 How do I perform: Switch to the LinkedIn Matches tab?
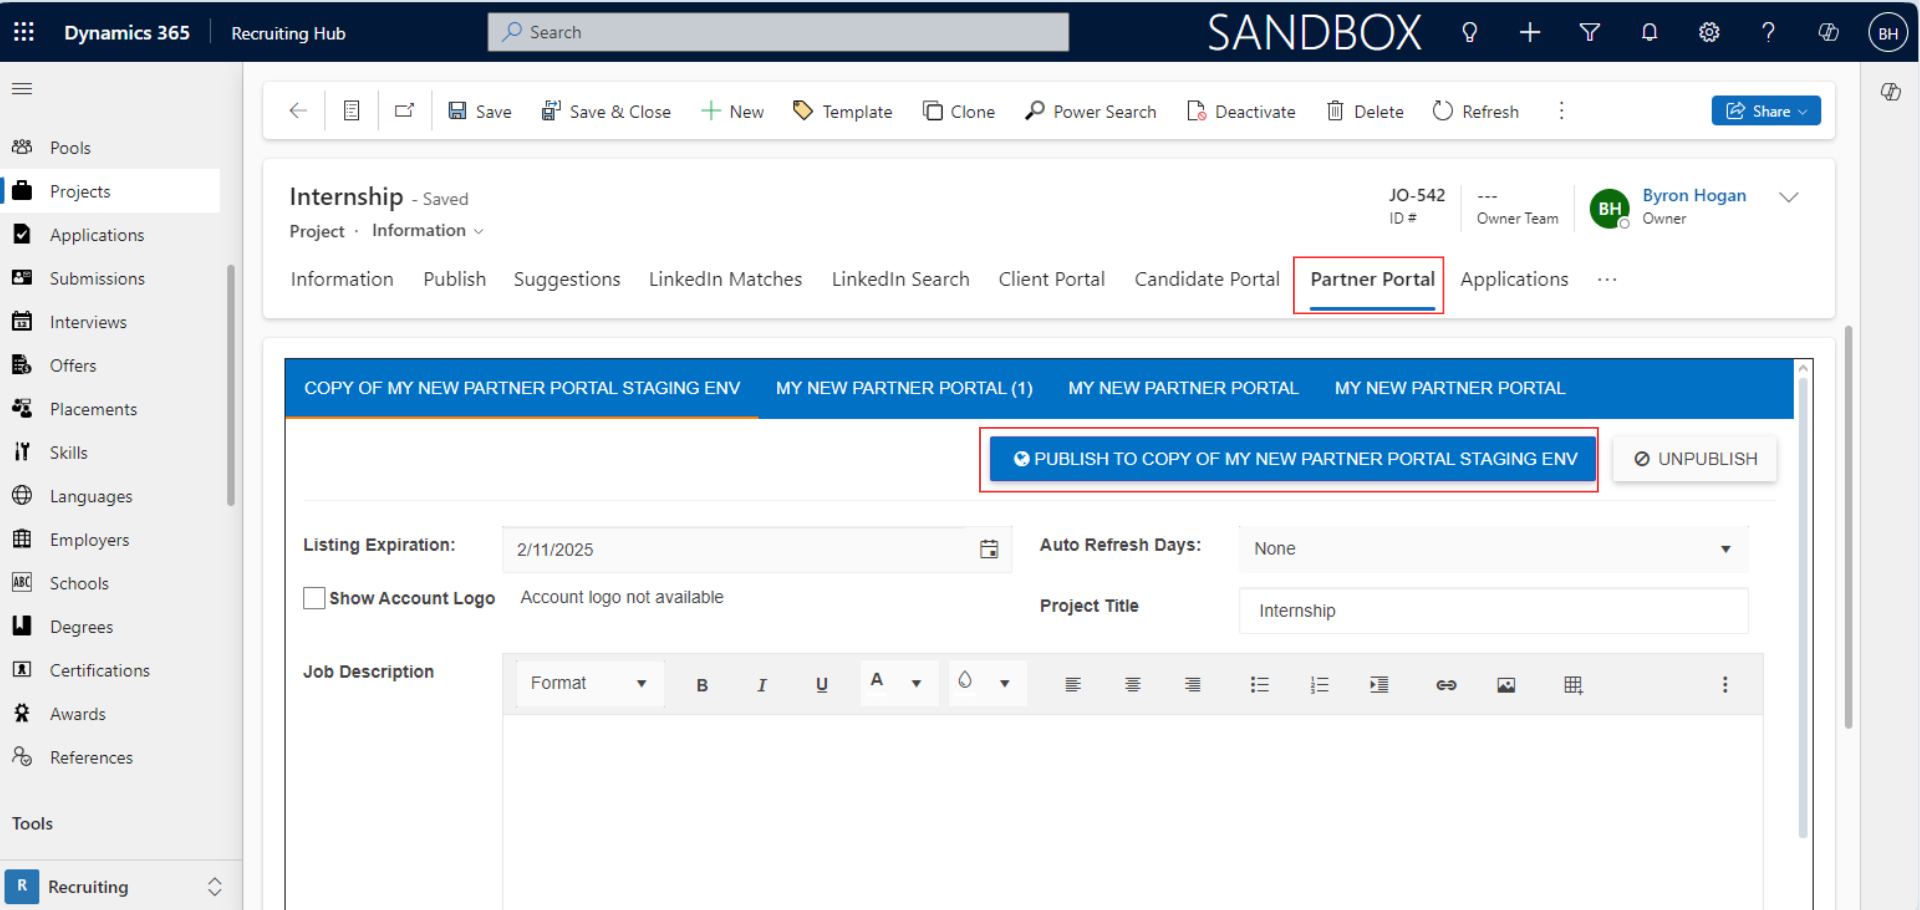(725, 280)
